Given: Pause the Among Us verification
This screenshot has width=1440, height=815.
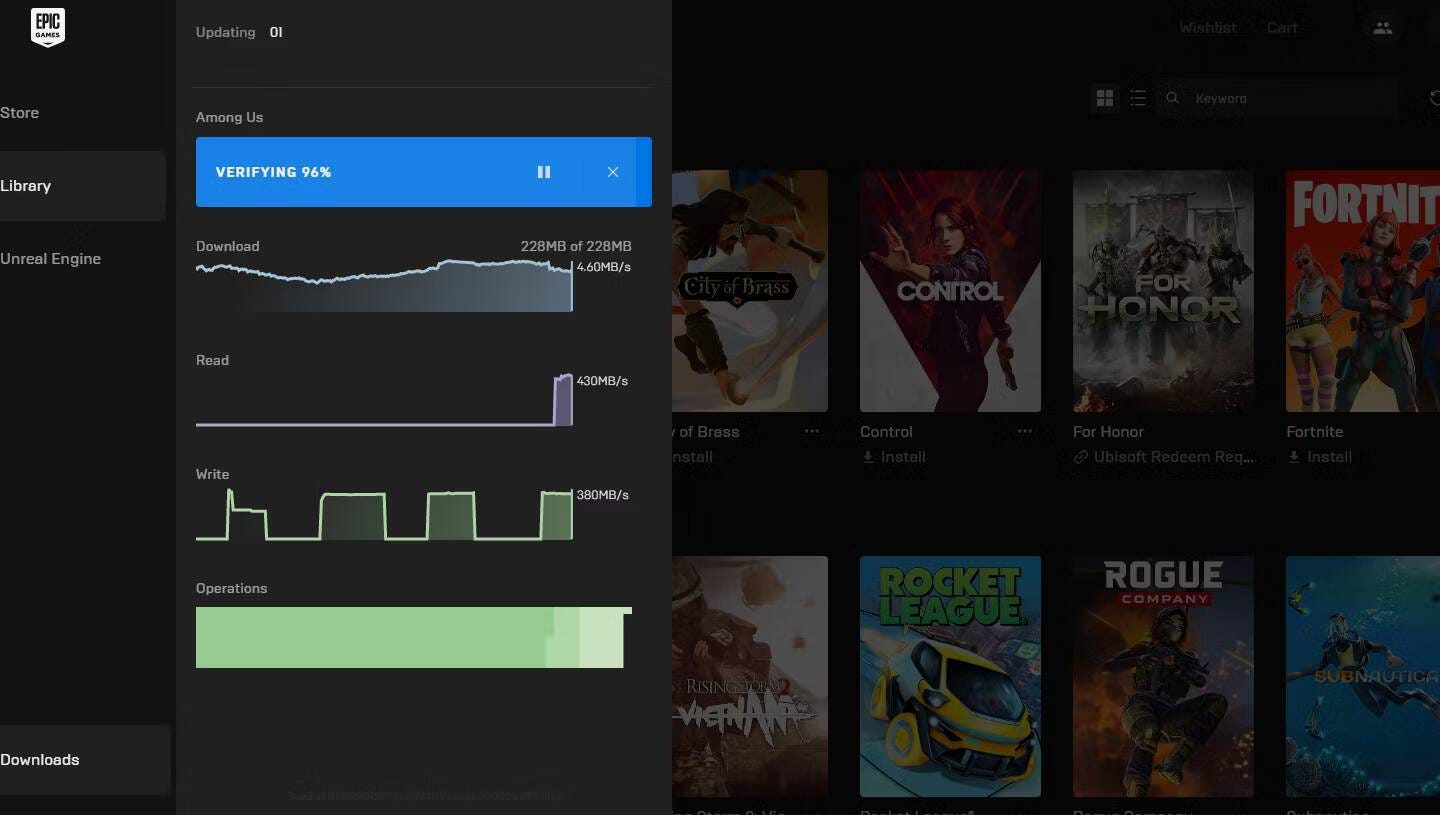Looking at the screenshot, I should tap(544, 172).
